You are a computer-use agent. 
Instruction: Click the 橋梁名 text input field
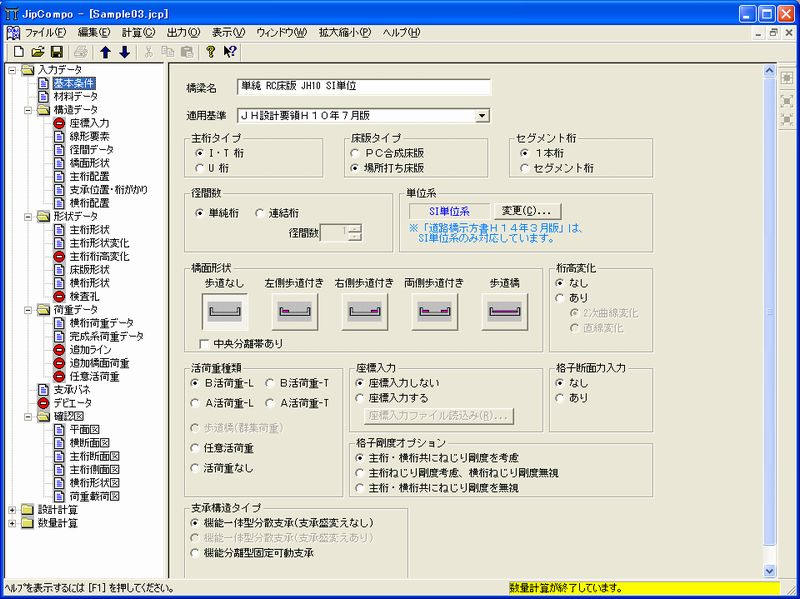pyautogui.click(x=364, y=87)
